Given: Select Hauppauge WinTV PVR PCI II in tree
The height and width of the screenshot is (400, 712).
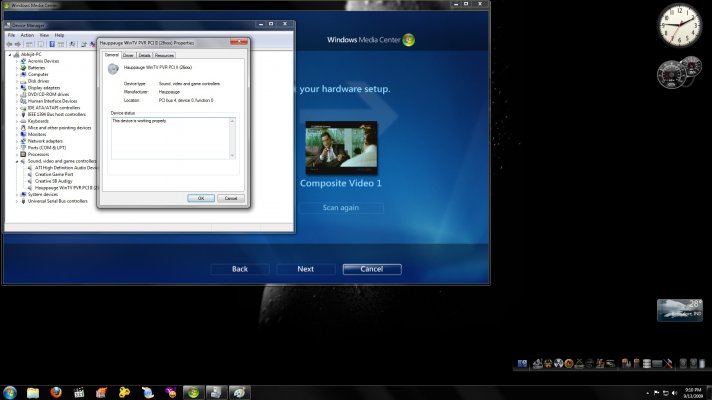Looking at the screenshot, I should (x=63, y=188).
